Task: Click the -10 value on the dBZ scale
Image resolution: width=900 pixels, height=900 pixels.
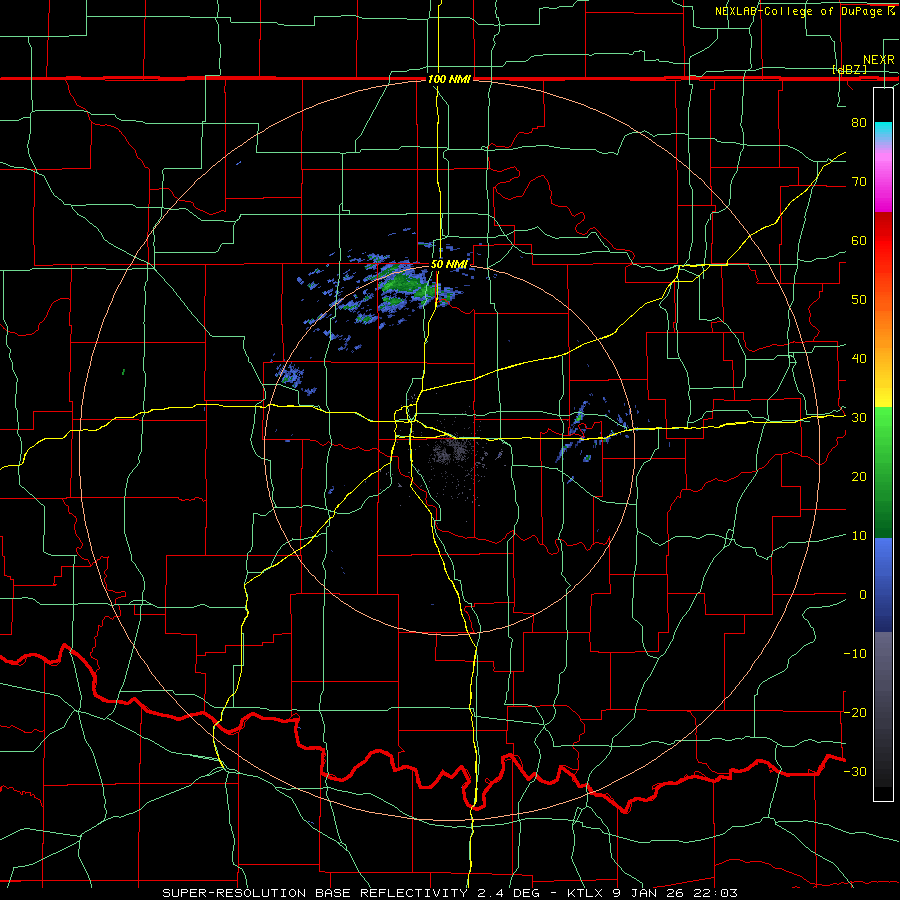Action: [x=855, y=653]
